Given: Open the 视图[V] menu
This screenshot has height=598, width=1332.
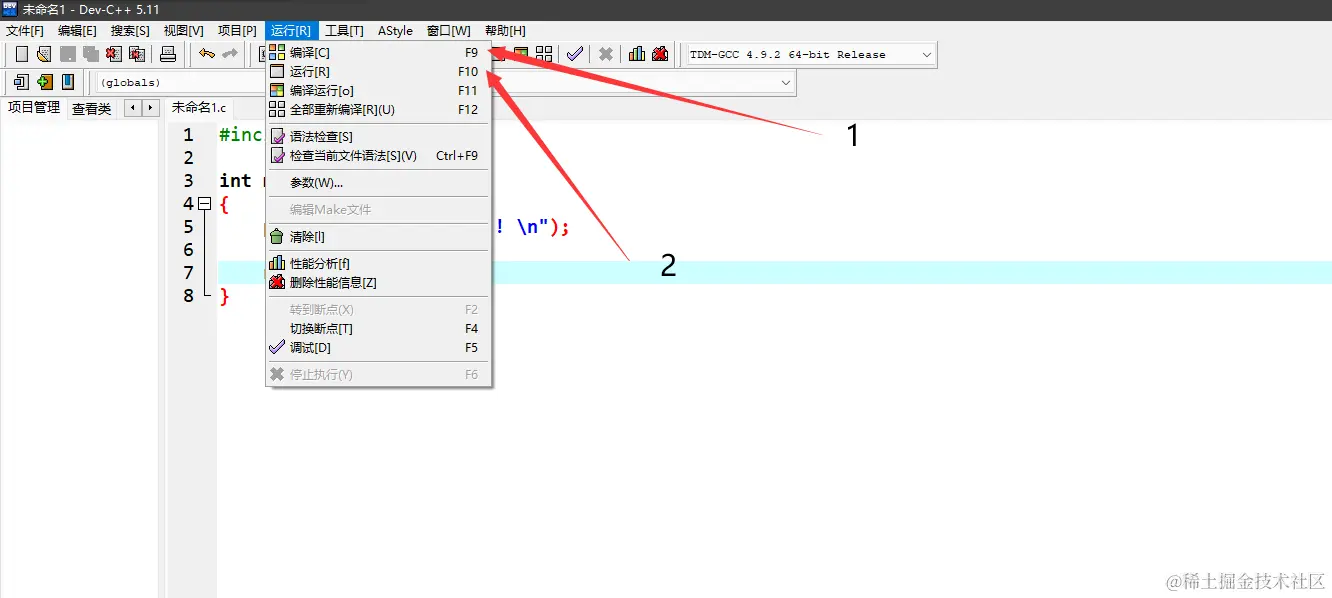Looking at the screenshot, I should point(183,31).
